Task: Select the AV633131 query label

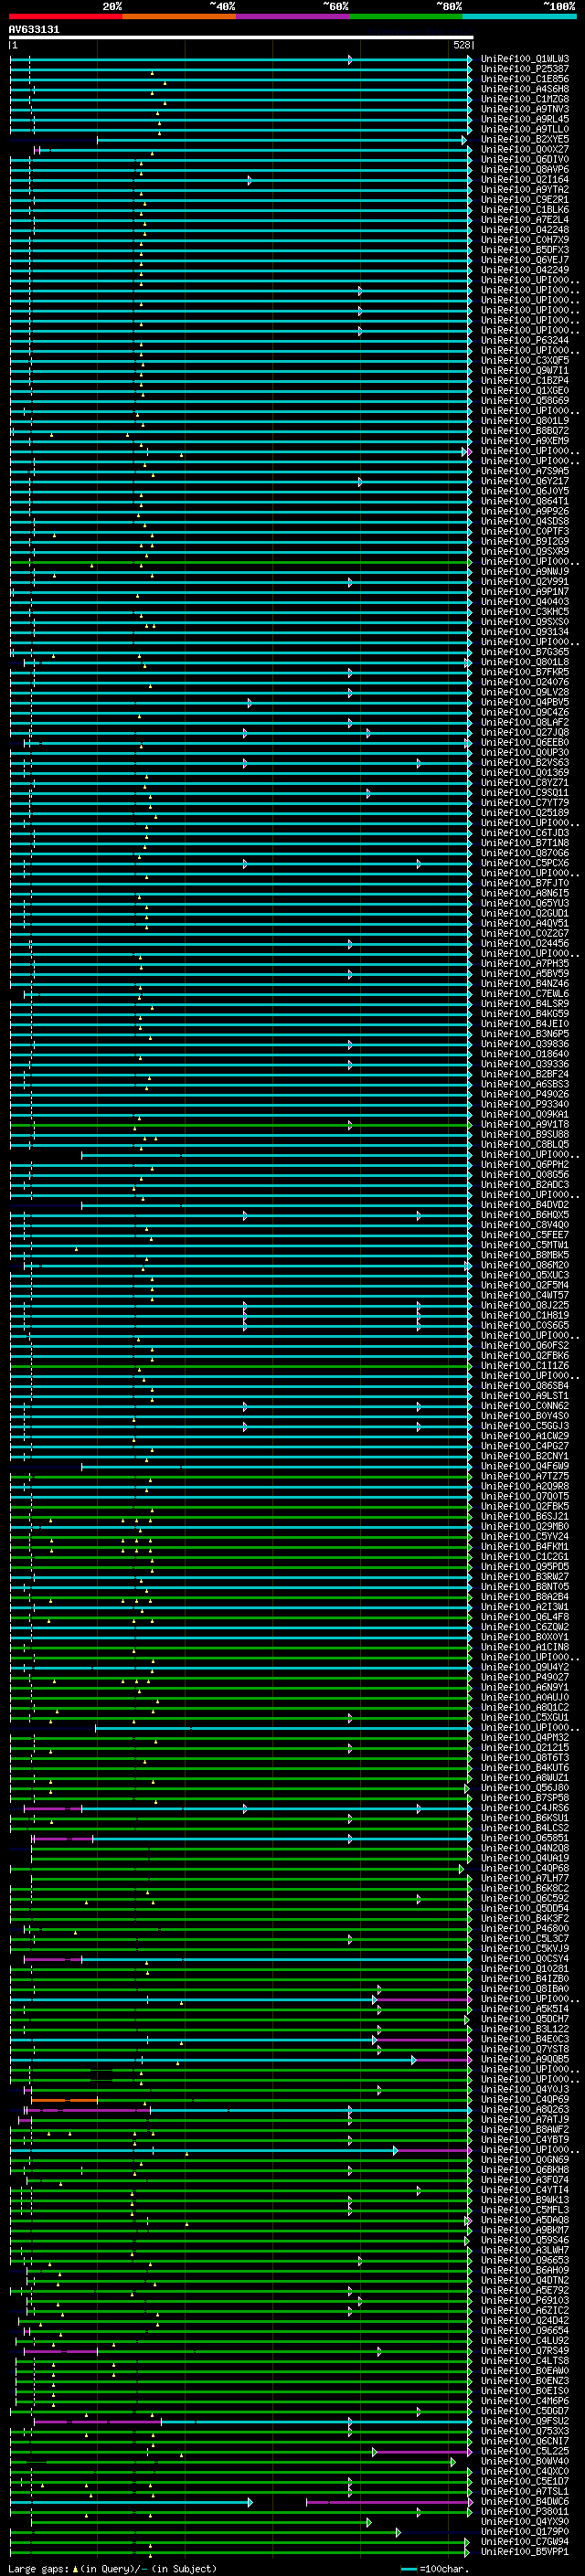Action: pos(34,30)
